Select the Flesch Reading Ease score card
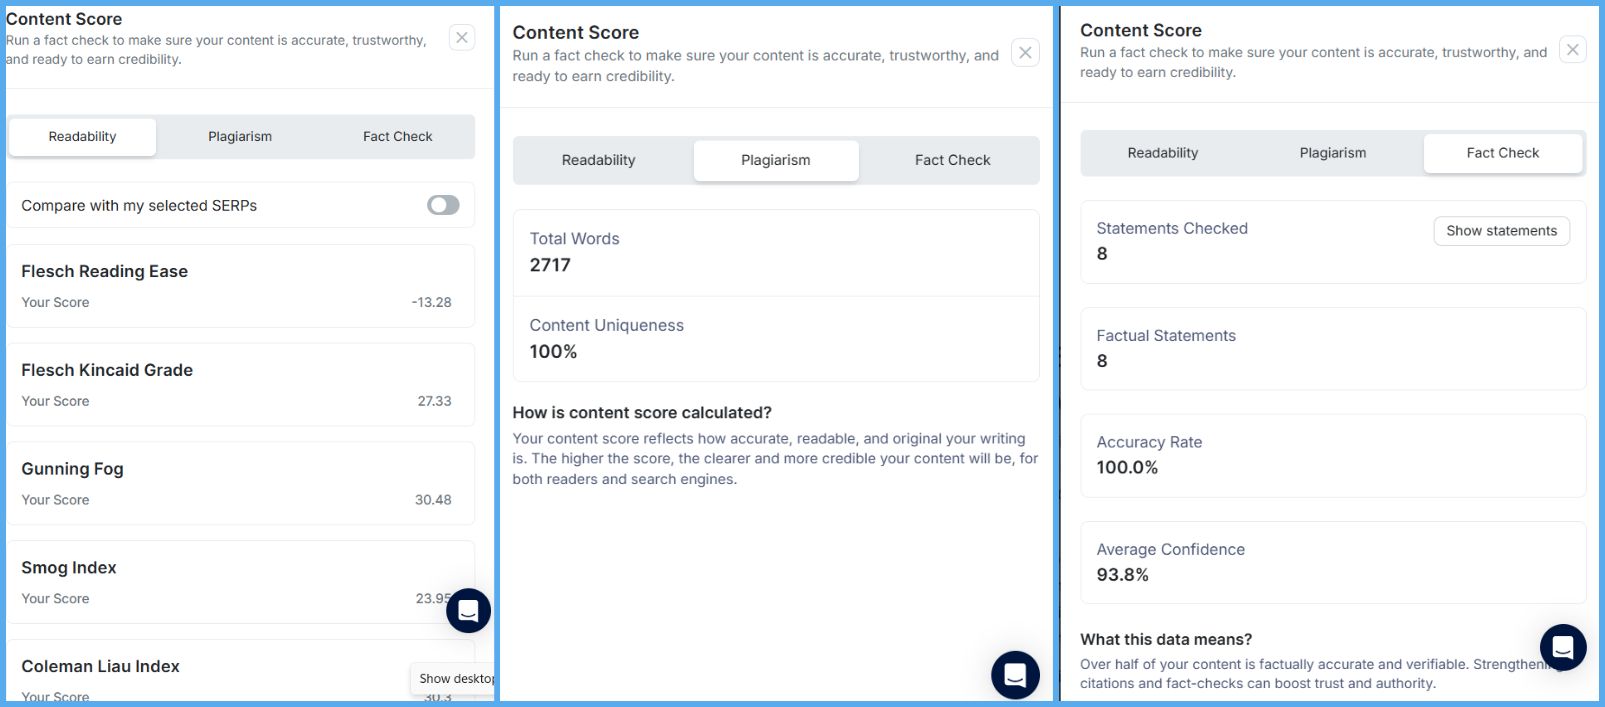 pyautogui.click(x=240, y=285)
